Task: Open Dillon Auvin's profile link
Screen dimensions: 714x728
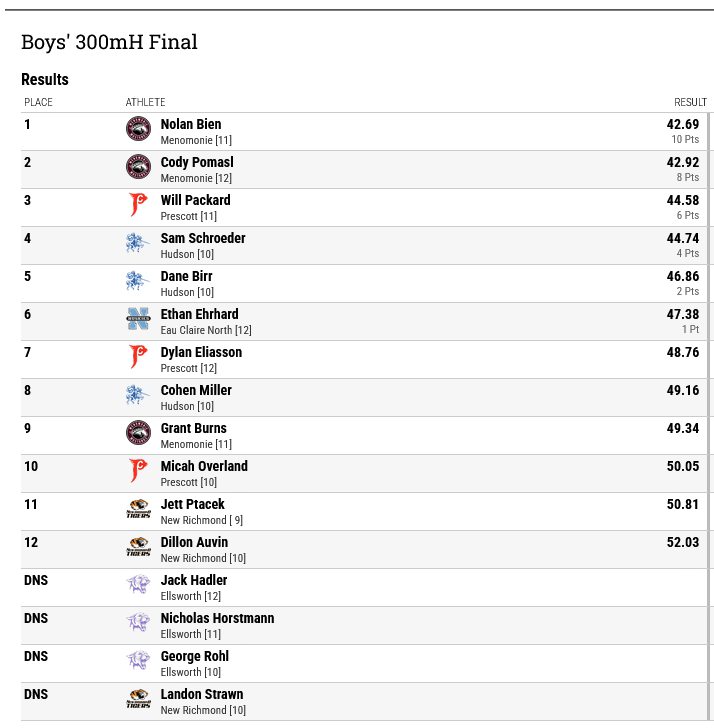Action: [194, 542]
